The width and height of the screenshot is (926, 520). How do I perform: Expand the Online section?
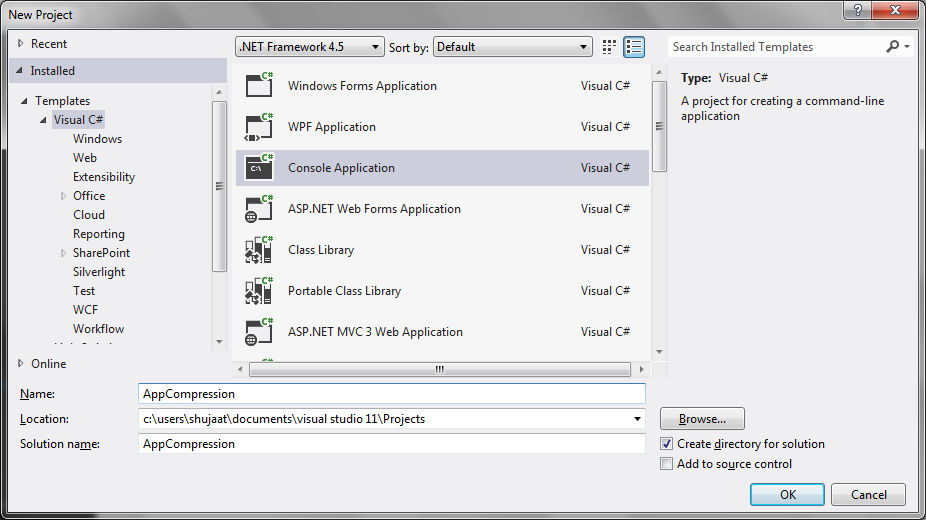(21, 363)
